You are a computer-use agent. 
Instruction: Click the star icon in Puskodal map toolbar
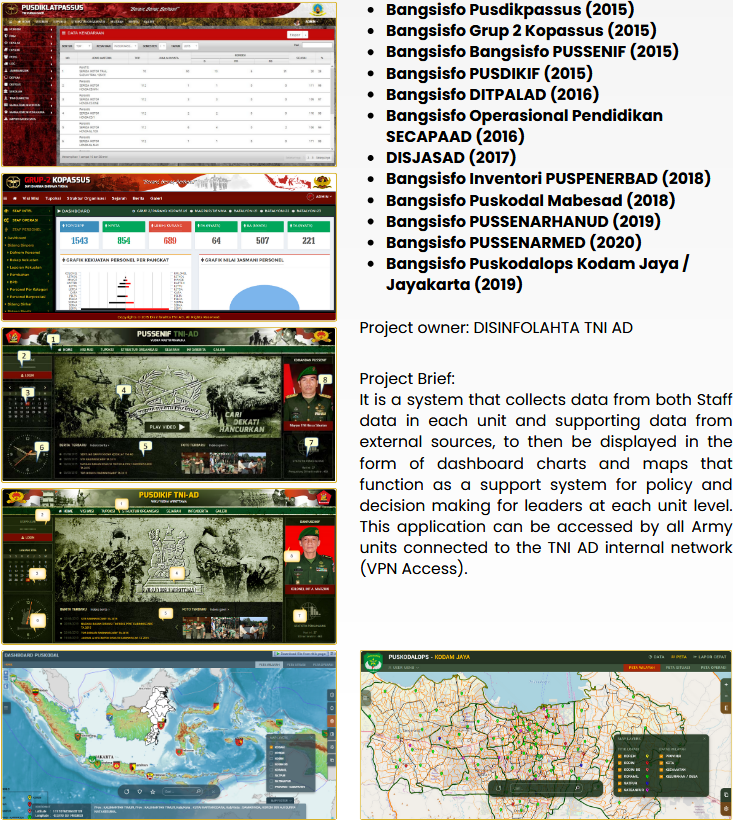(153, 791)
